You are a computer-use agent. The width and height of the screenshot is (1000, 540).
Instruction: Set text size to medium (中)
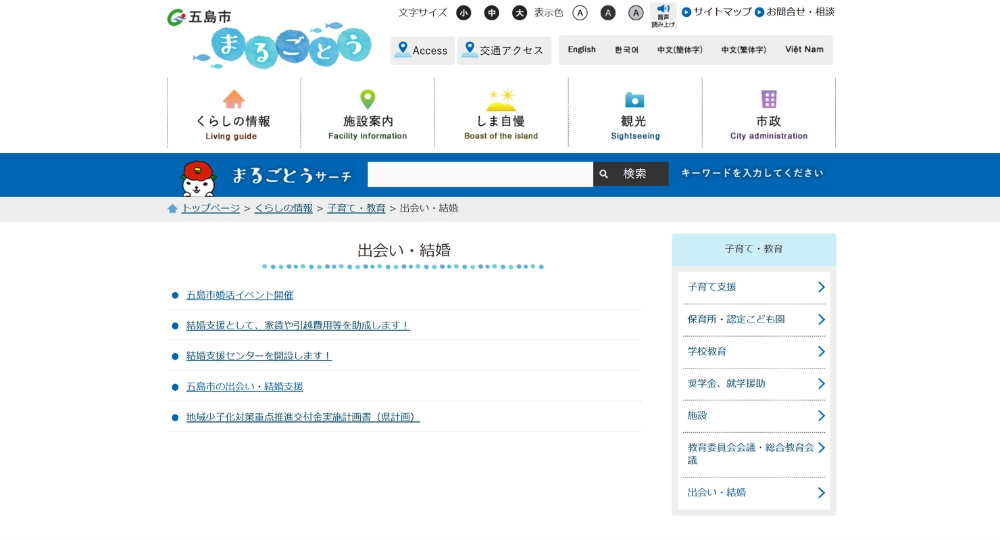pyautogui.click(x=492, y=13)
